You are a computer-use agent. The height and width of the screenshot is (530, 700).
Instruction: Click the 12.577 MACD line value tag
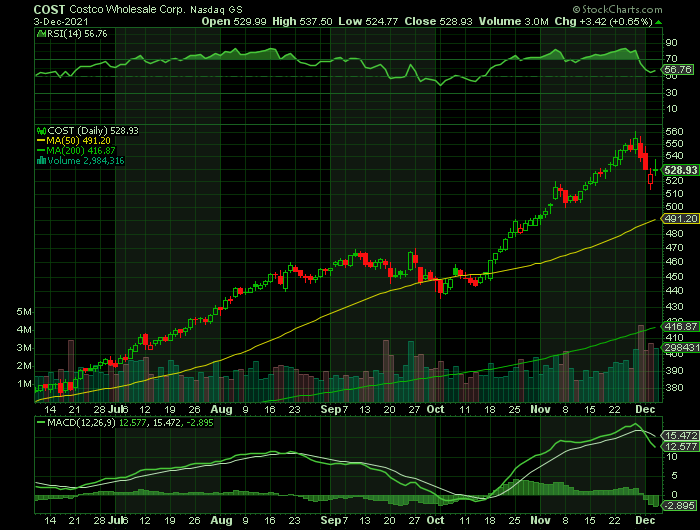pyautogui.click(x=680, y=447)
